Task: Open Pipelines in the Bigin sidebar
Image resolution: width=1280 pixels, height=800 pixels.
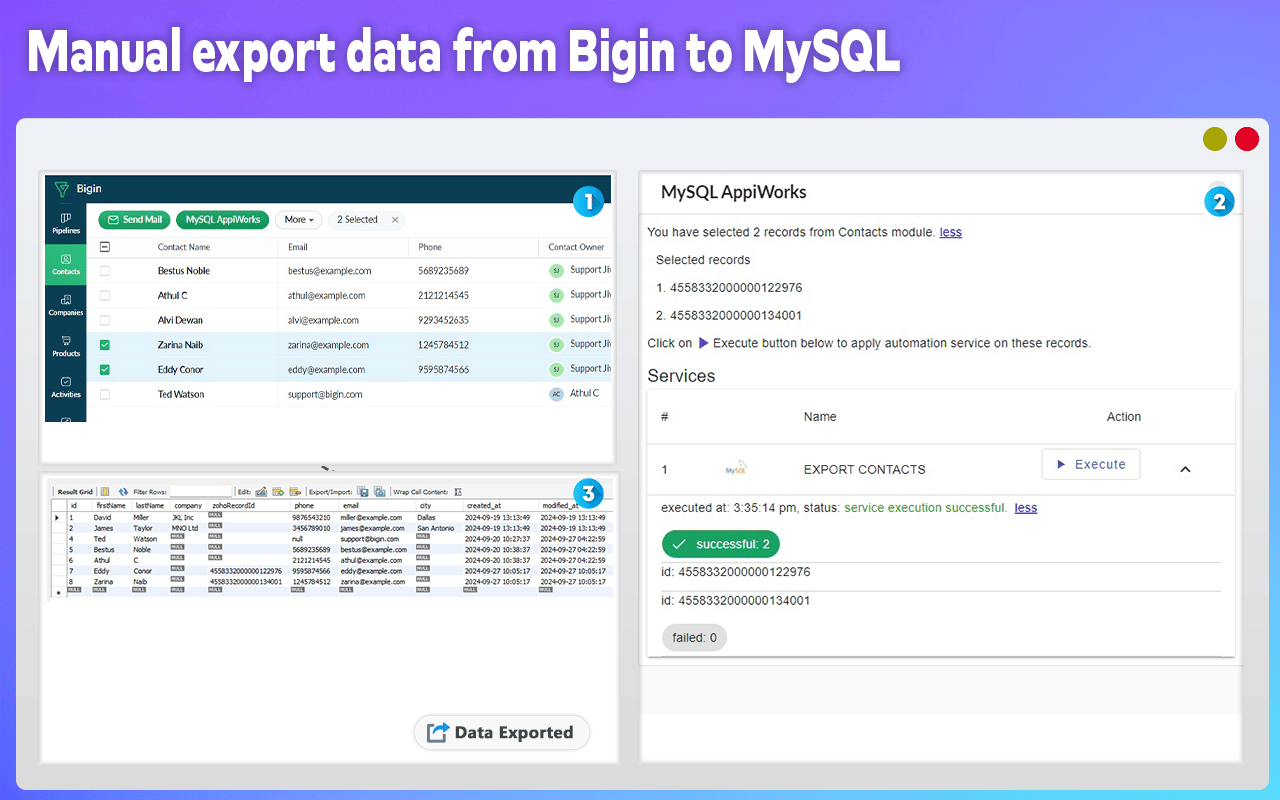Action: click(x=66, y=223)
